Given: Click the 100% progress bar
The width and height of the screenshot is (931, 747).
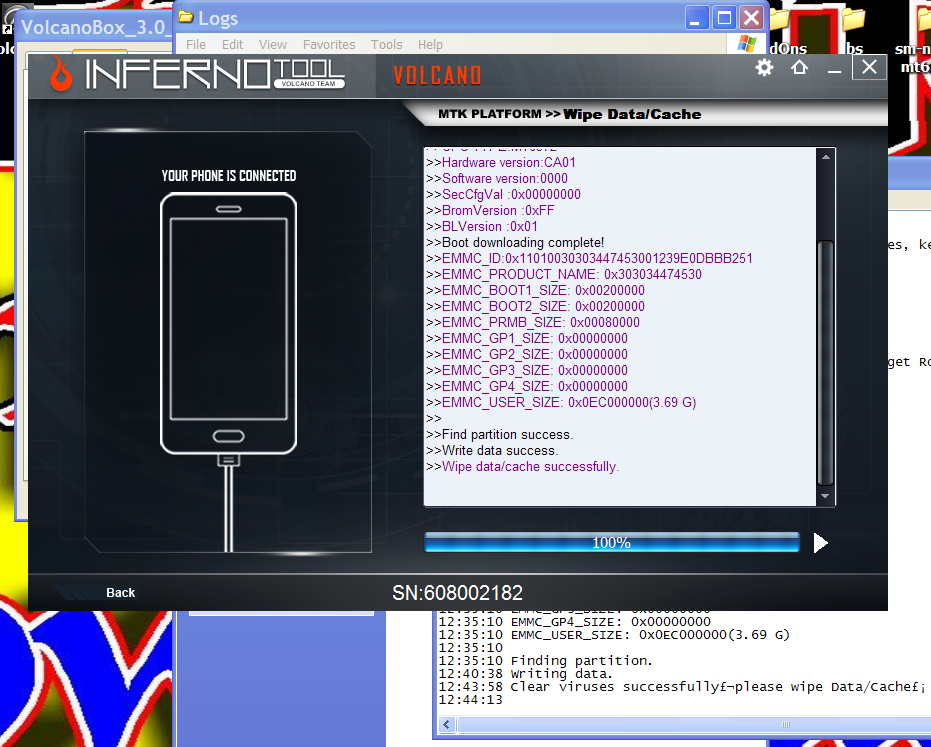Looking at the screenshot, I should point(611,542).
